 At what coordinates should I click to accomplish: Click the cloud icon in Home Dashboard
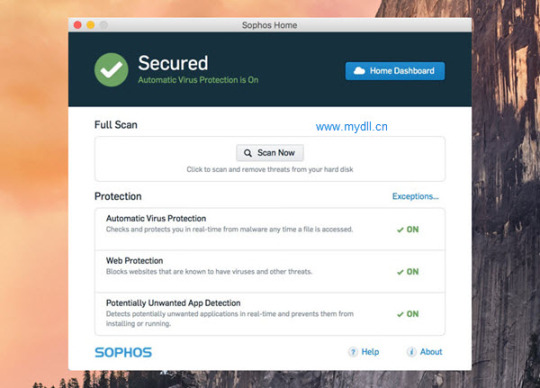[x=359, y=71]
